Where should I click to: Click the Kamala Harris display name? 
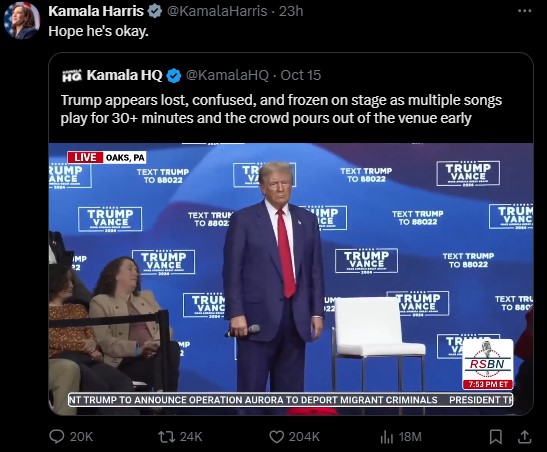[x=96, y=11]
